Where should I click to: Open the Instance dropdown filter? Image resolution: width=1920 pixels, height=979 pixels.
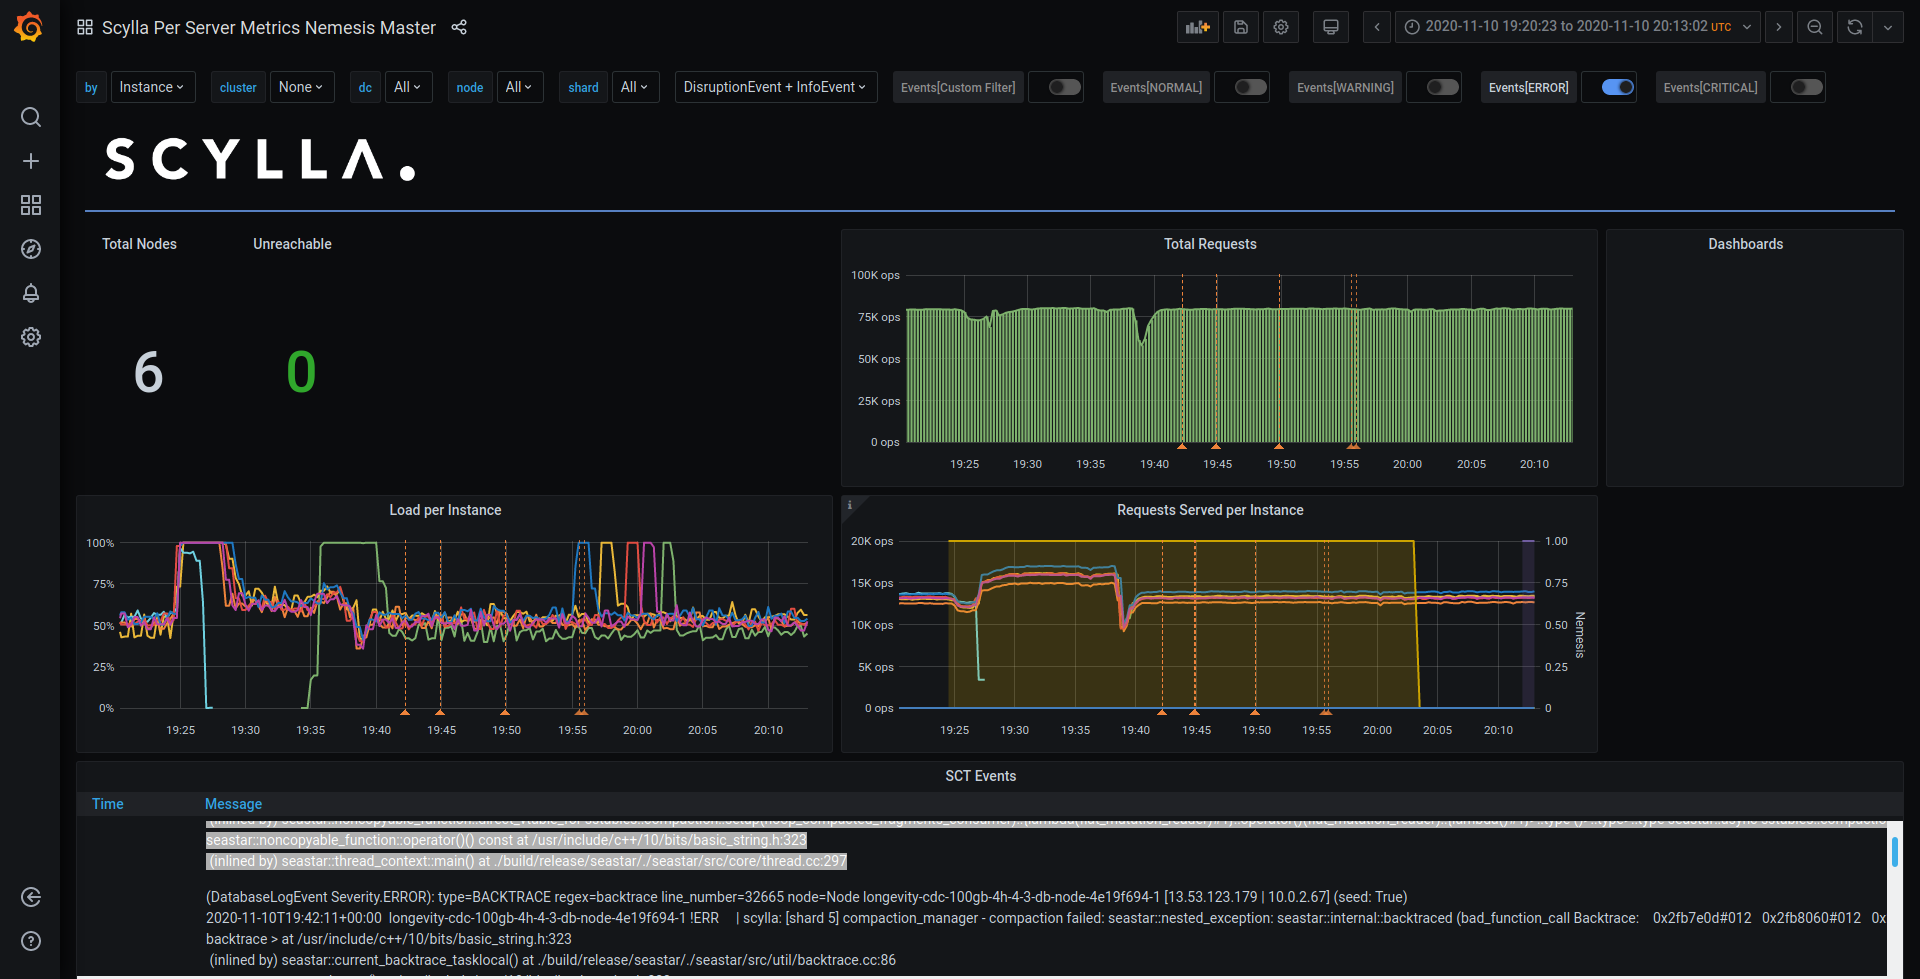click(152, 87)
